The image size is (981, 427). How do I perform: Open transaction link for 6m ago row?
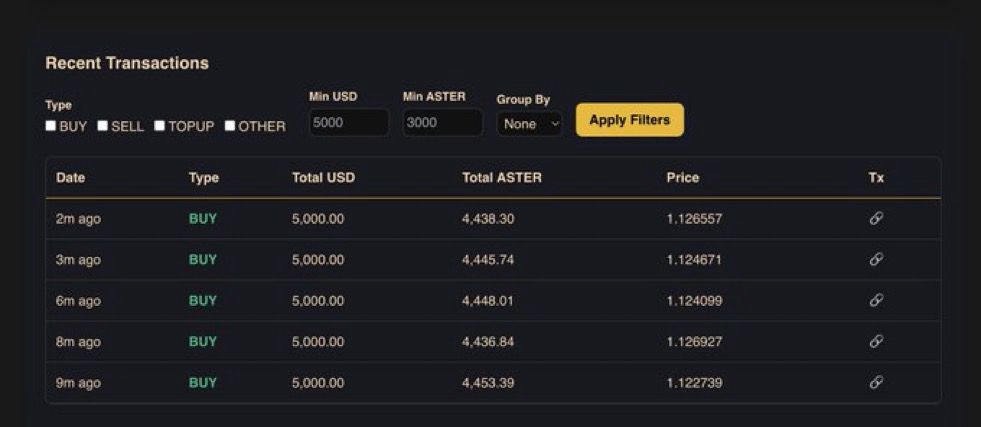coord(876,300)
